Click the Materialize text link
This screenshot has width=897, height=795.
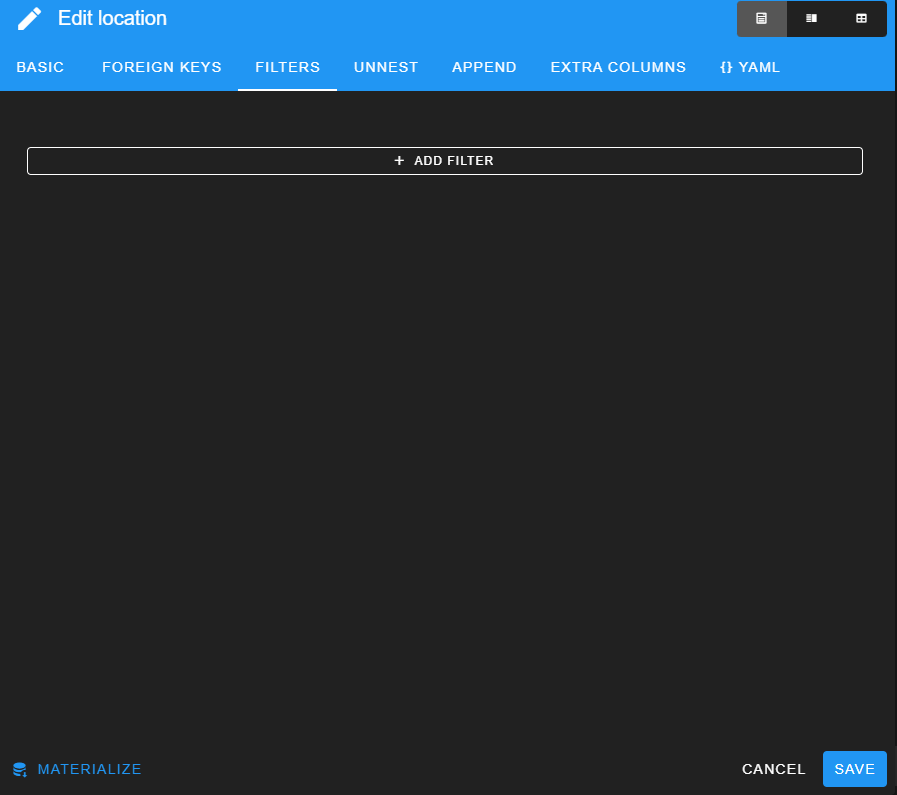click(x=89, y=769)
